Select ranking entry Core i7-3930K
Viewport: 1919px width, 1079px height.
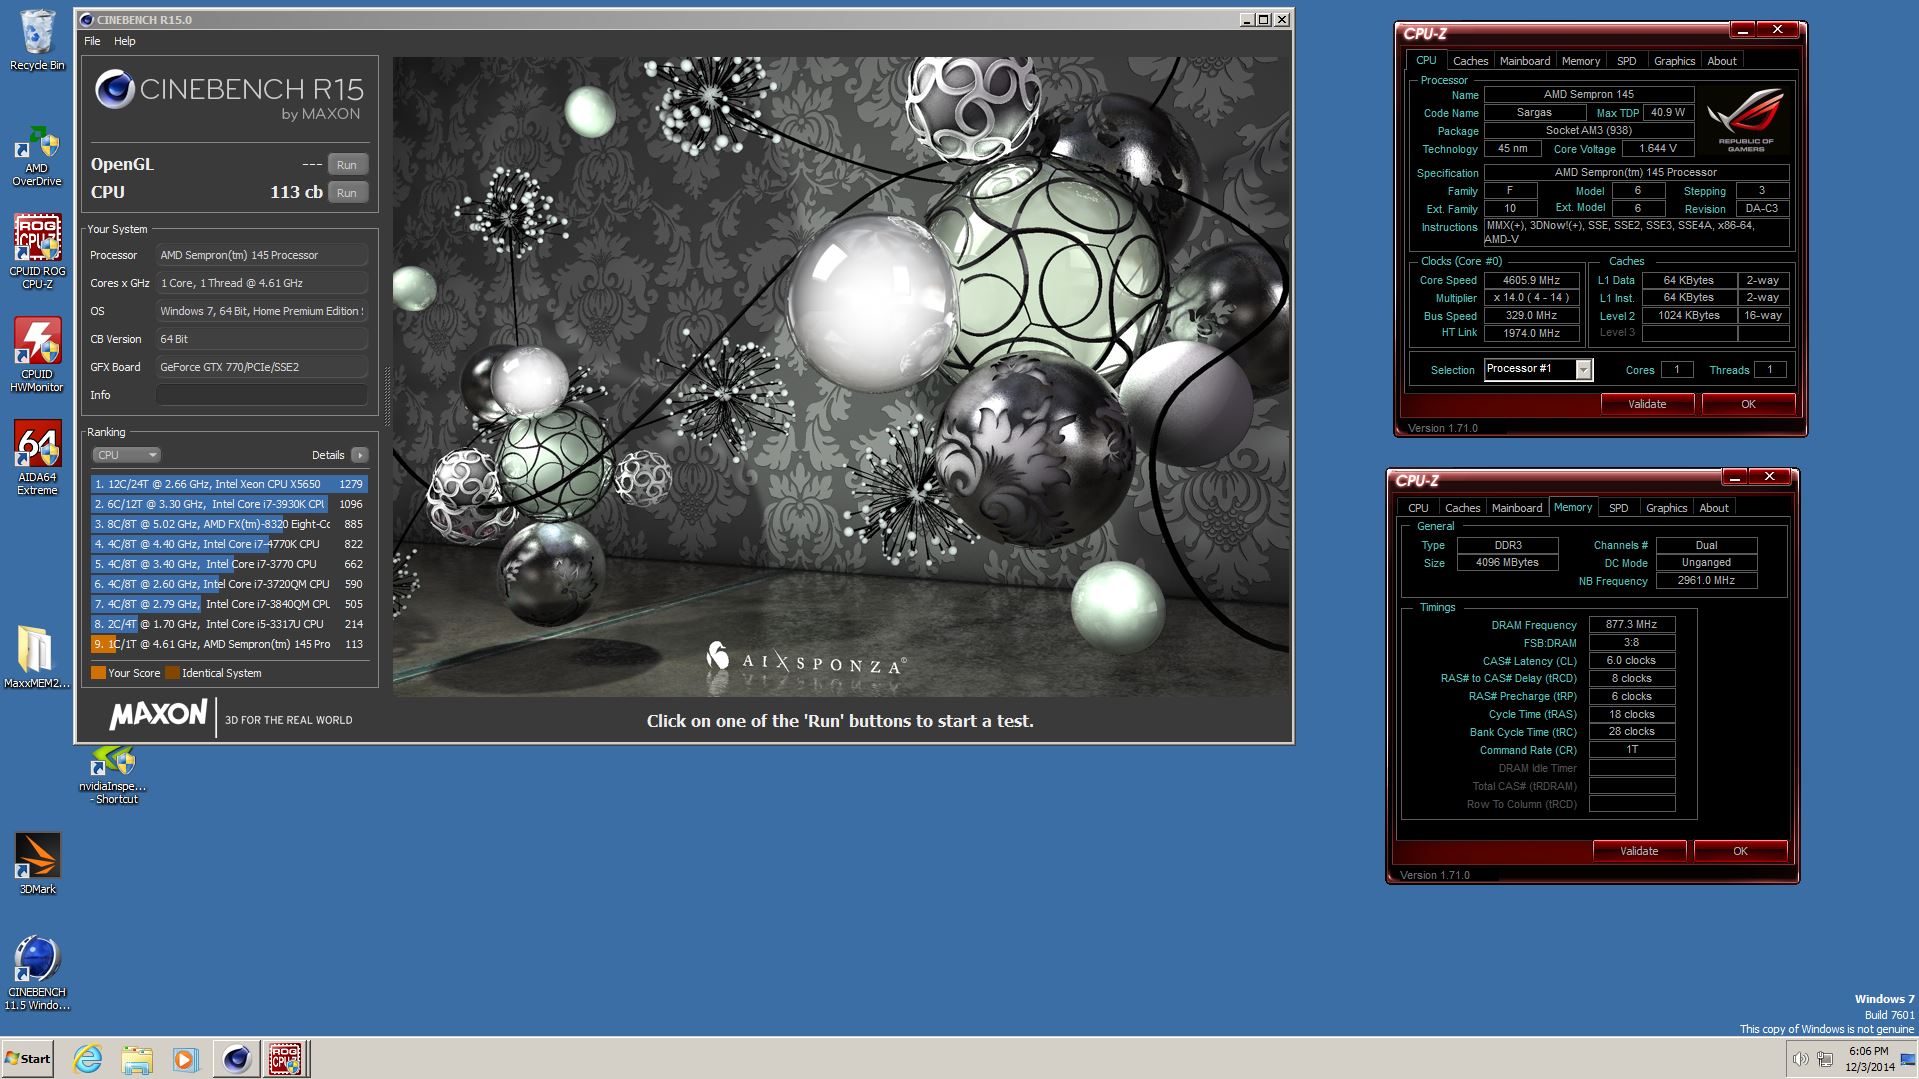point(229,504)
